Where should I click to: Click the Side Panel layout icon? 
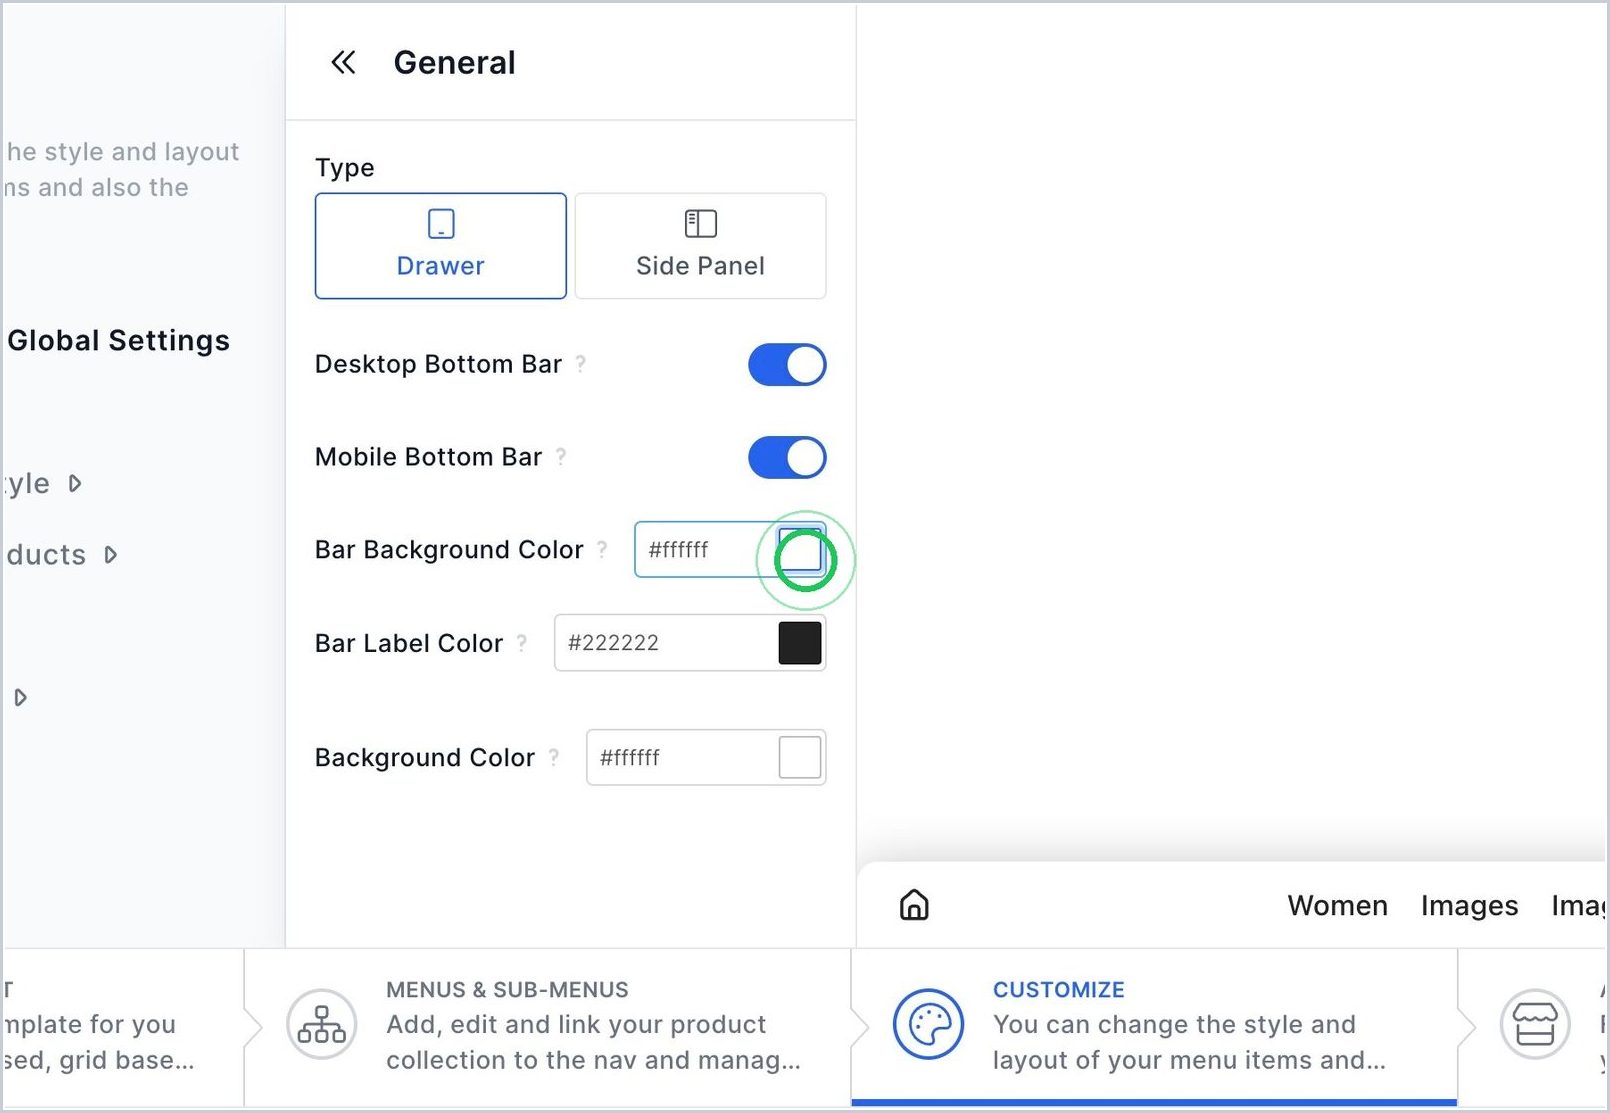[701, 224]
